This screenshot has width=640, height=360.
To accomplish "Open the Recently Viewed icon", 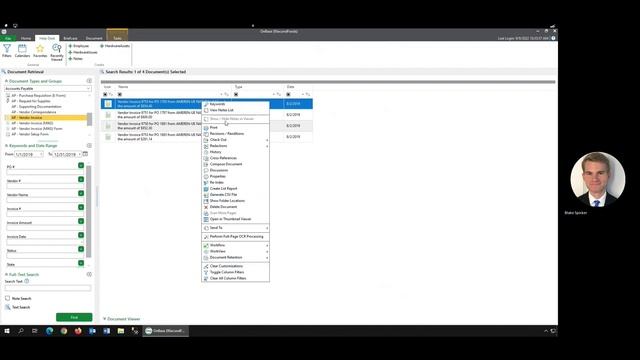I will pos(57,52).
